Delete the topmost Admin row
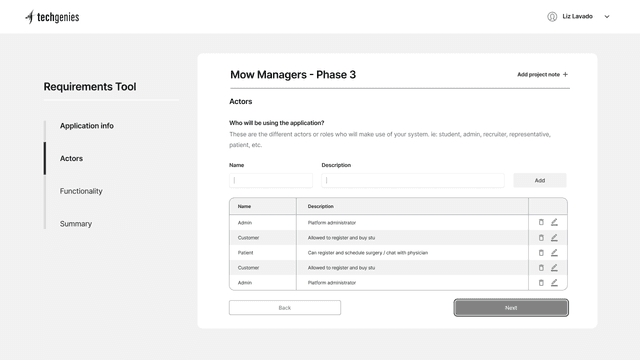This screenshot has height=360, width=640. 541,222
